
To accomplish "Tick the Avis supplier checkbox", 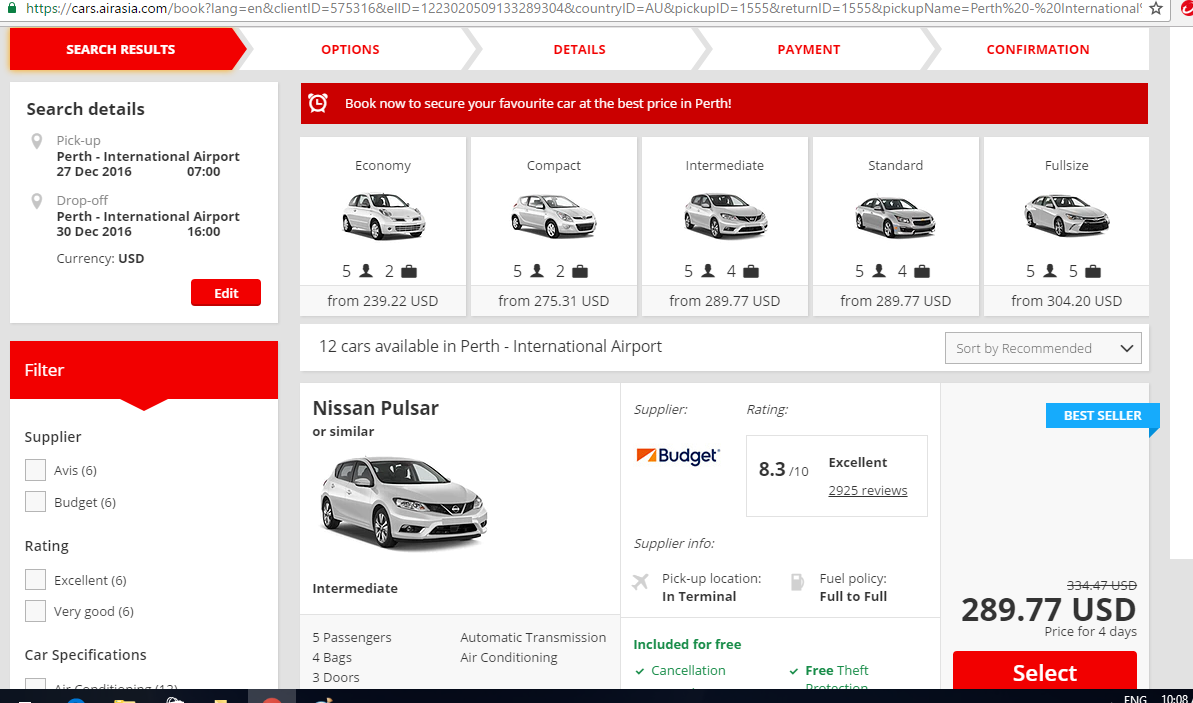I will [x=35, y=470].
